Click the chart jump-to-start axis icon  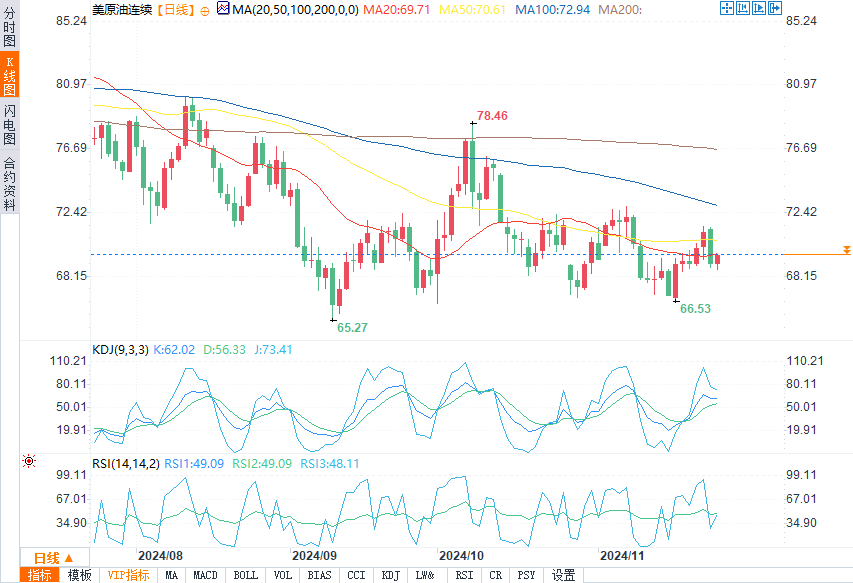(x=743, y=8)
